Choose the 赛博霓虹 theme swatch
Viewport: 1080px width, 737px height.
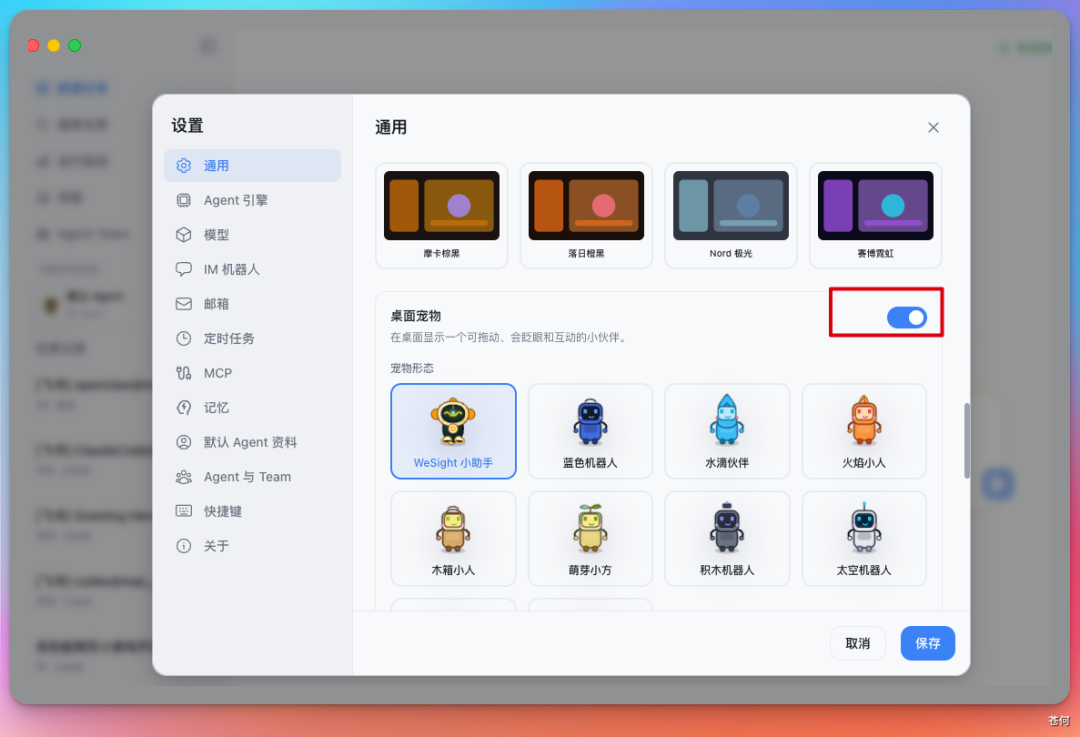point(875,216)
